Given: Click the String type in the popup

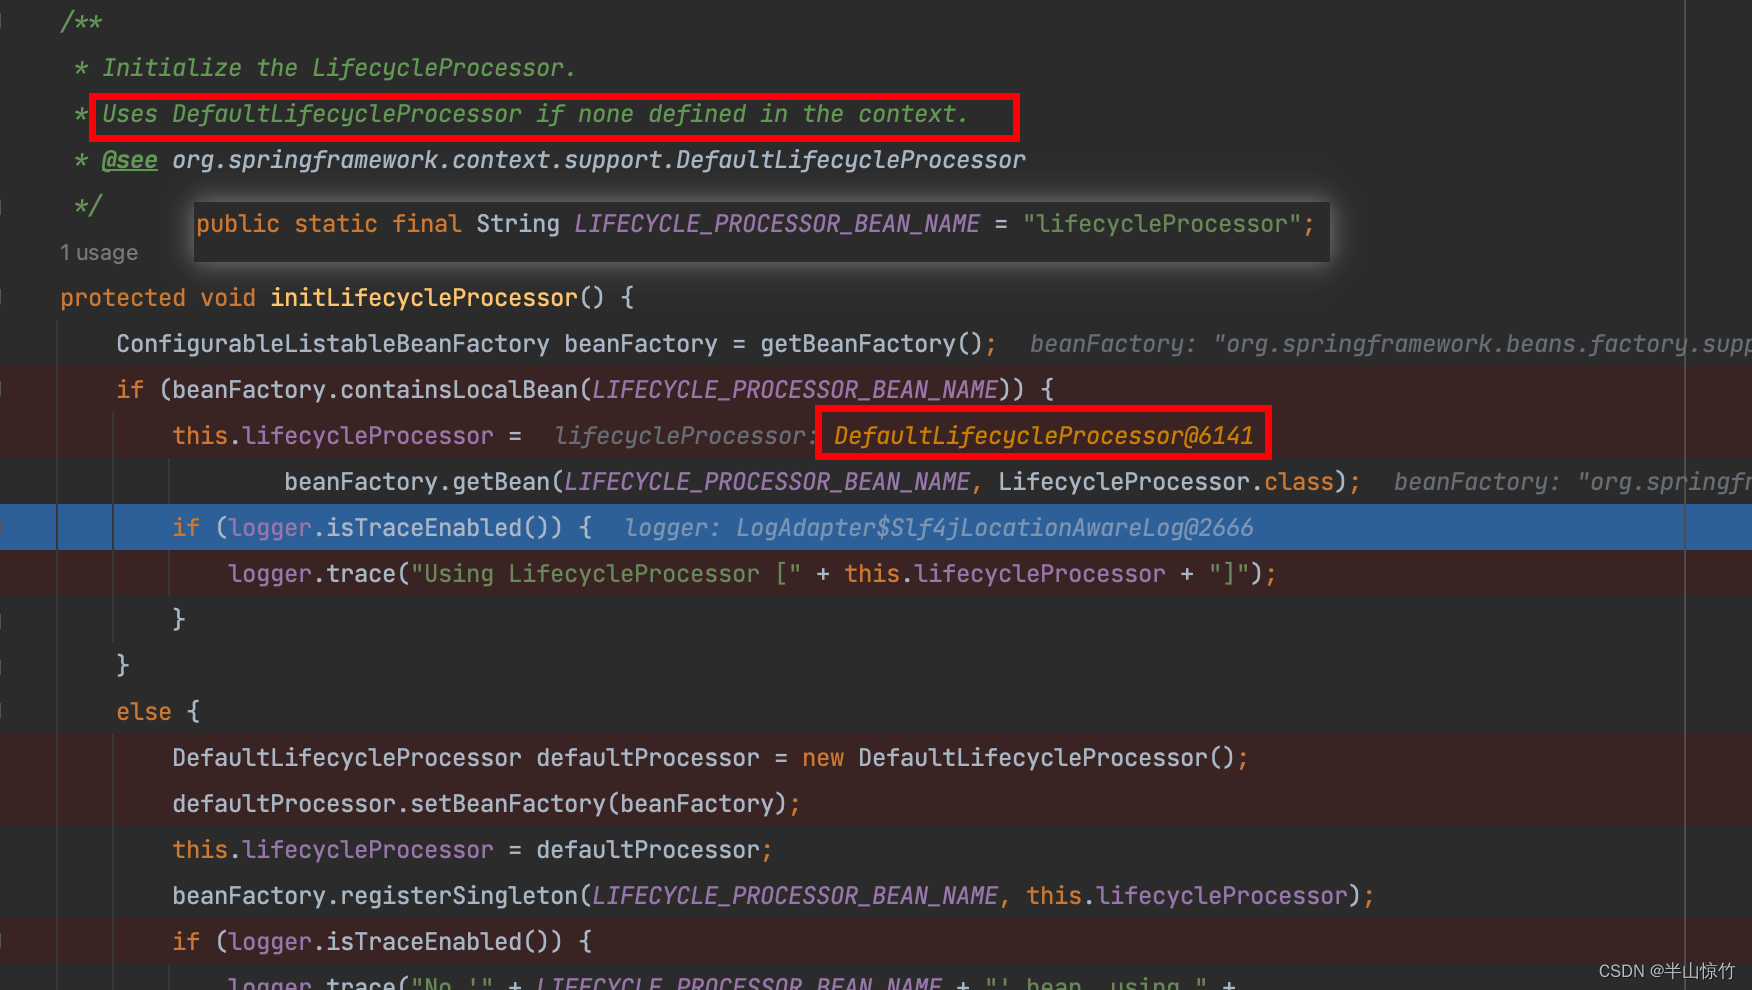Looking at the screenshot, I should coord(518,224).
